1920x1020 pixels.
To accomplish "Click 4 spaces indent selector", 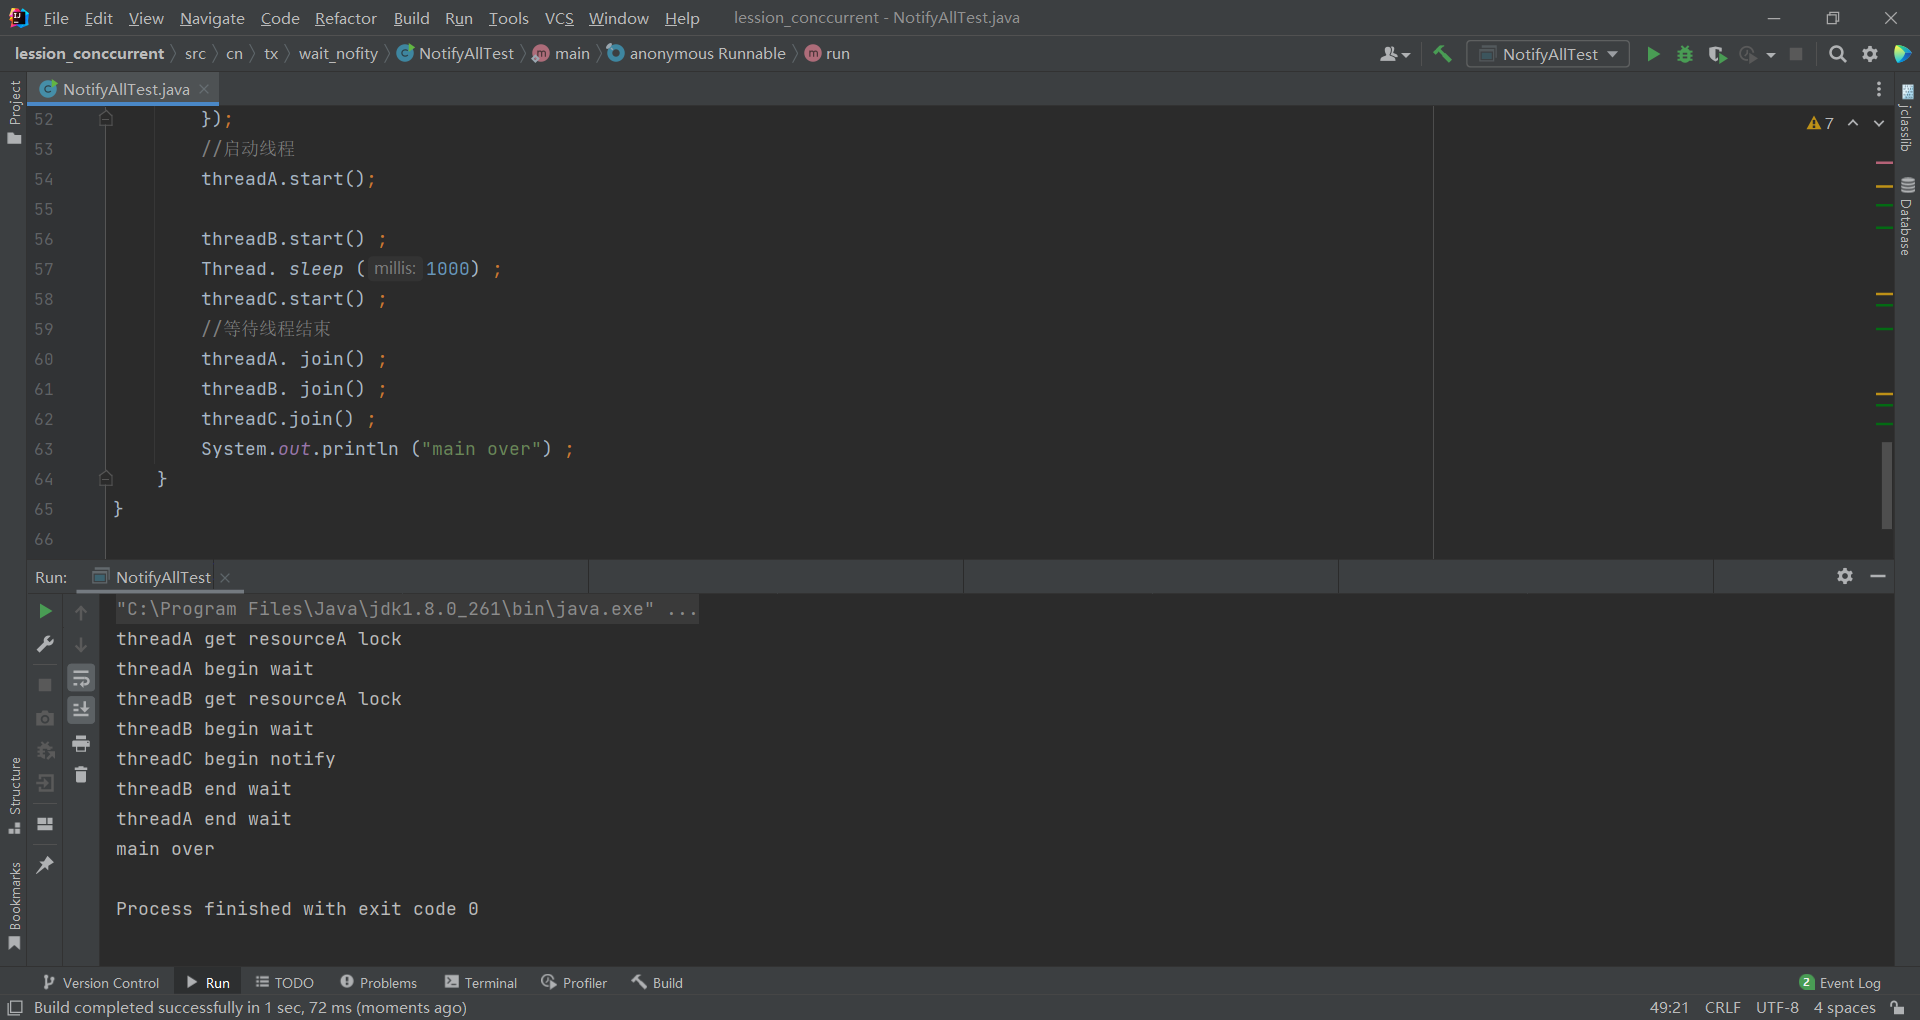I will tap(1845, 1007).
